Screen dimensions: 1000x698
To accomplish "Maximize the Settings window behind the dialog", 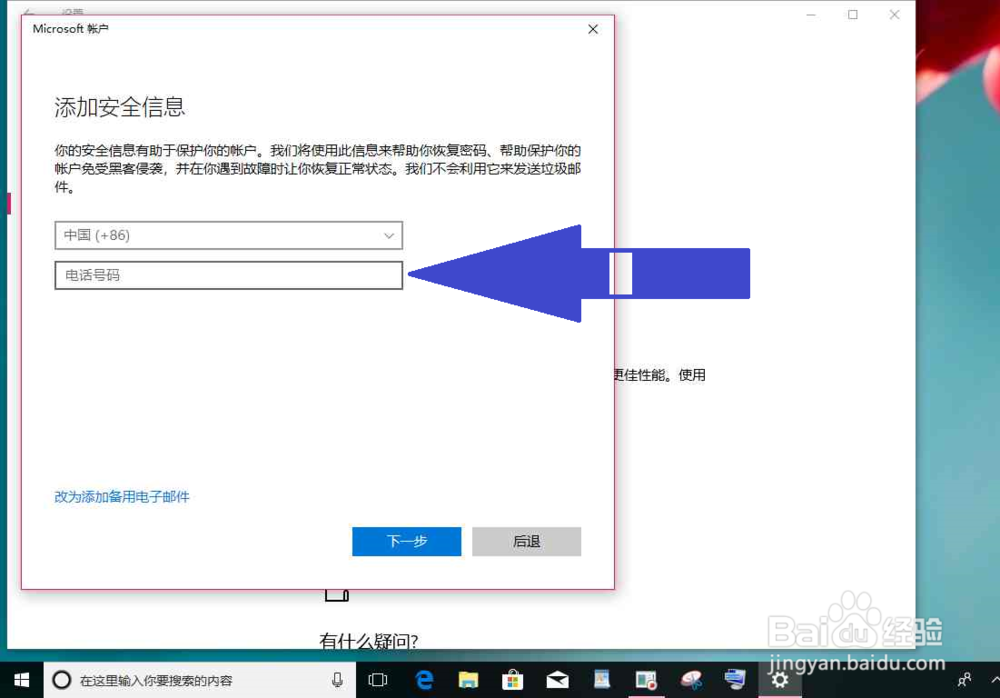I will pyautogui.click(x=853, y=15).
